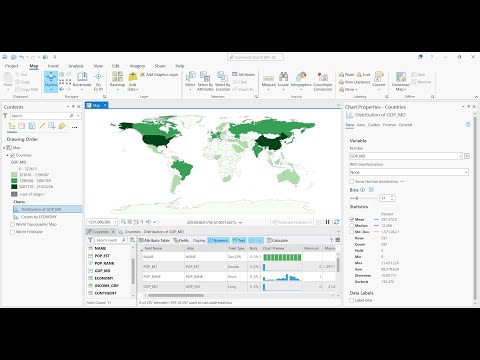Open the Bookmarks tool

coord(82,80)
